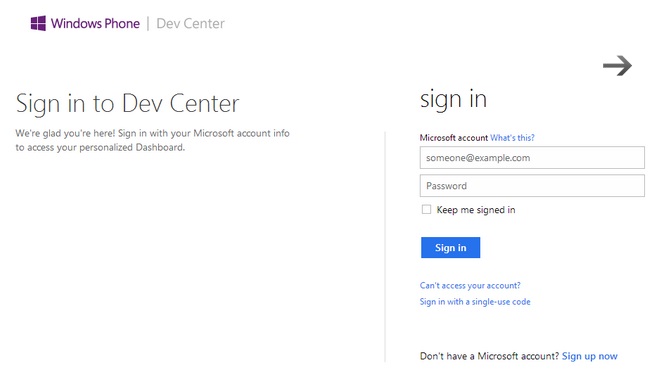Open Can't access your account? link

(470, 286)
